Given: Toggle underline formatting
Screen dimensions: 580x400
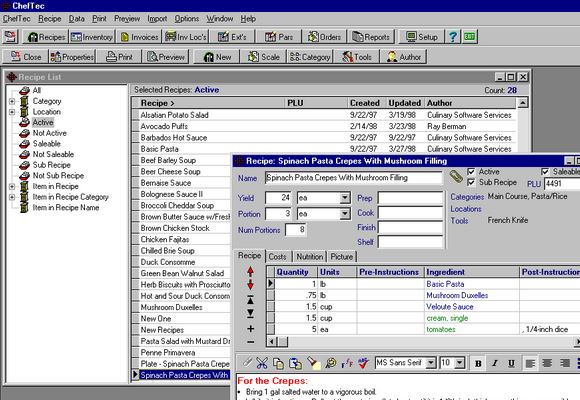Looking at the screenshot, I should click(x=511, y=363).
